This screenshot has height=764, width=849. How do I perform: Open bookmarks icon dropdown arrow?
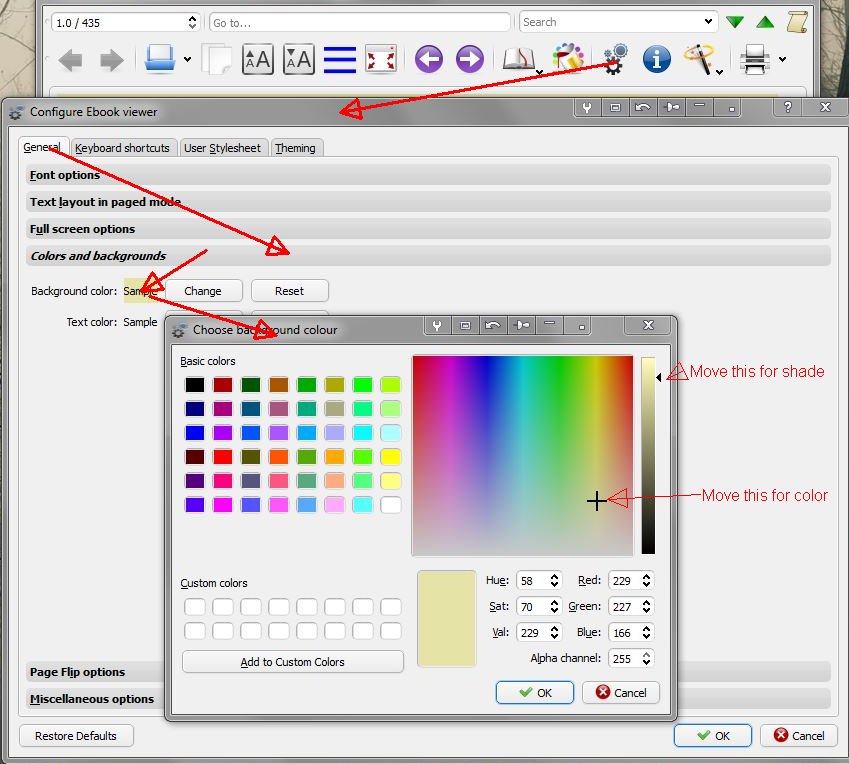(539, 71)
